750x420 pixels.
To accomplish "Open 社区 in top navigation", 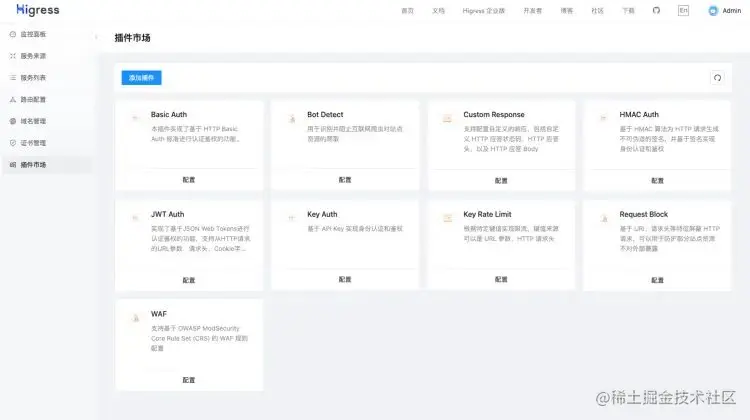I will (x=597, y=11).
